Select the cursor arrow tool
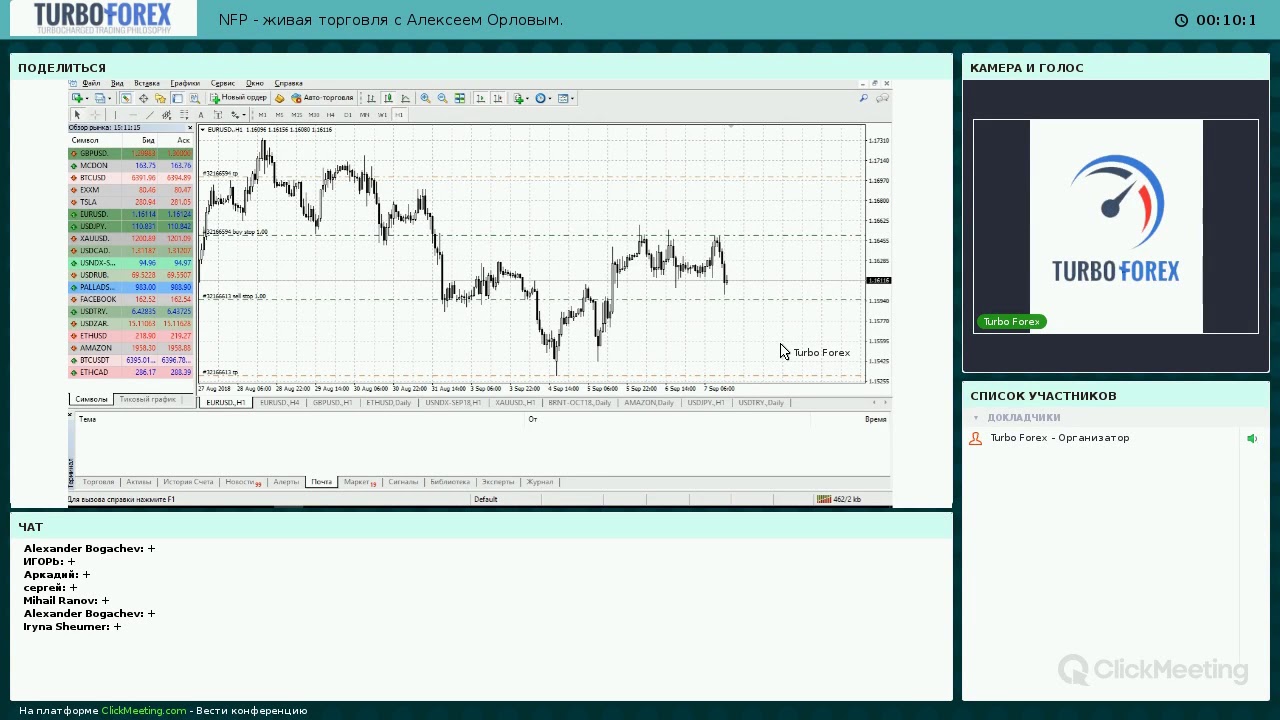The width and height of the screenshot is (1280, 720). [x=77, y=115]
